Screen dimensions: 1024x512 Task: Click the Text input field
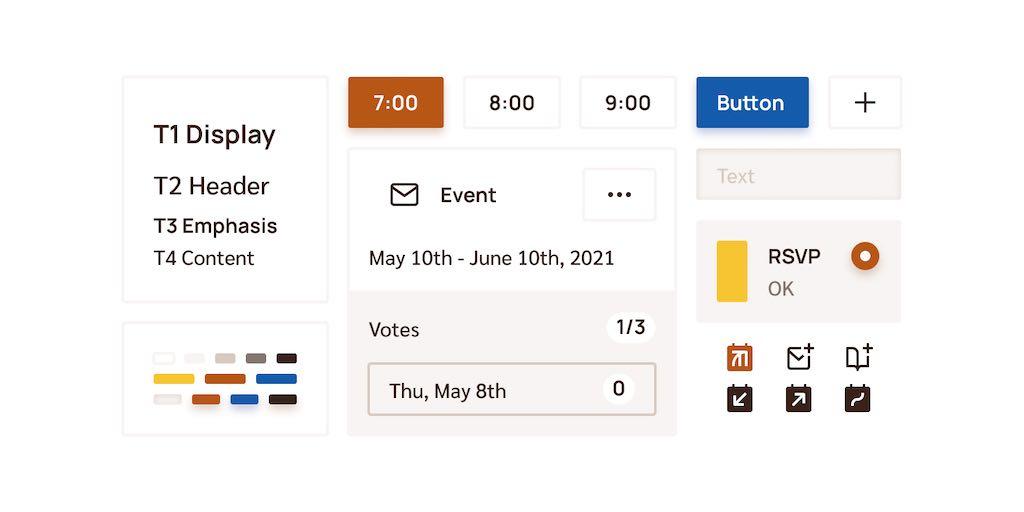[x=799, y=174]
